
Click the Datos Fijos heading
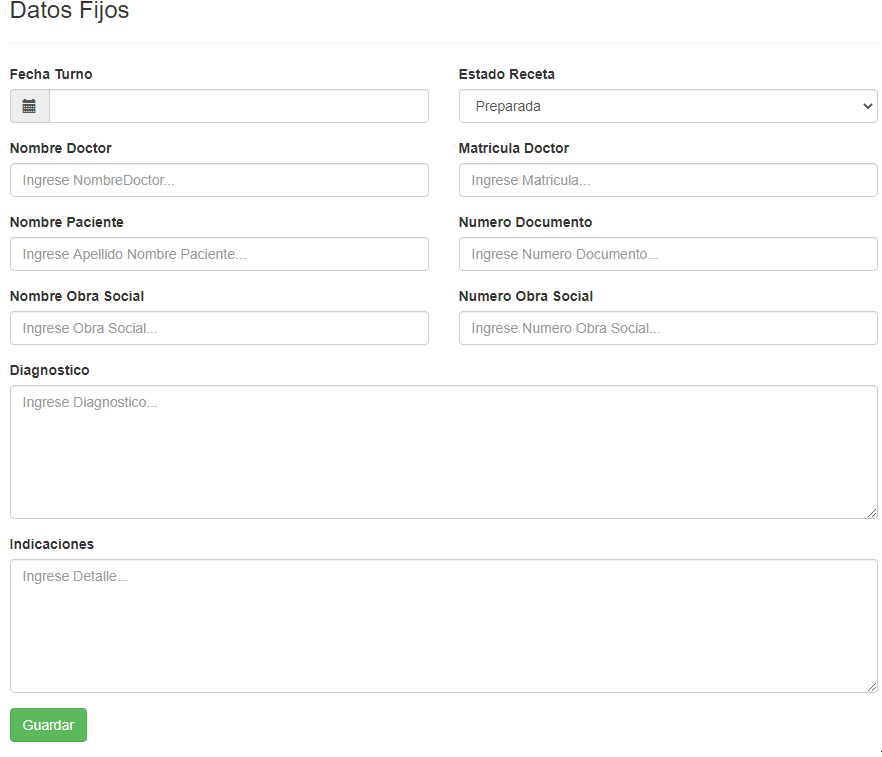69,12
